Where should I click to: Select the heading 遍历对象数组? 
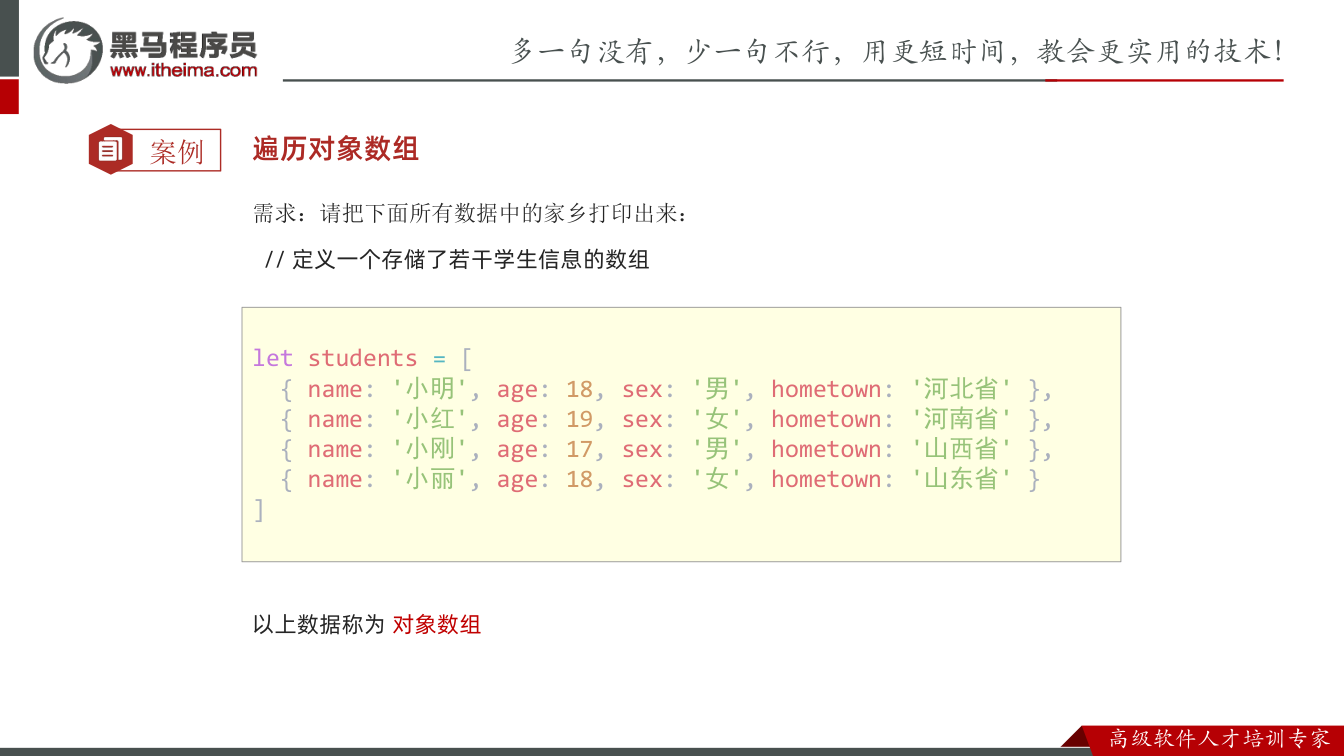click(x=335, y=149)
